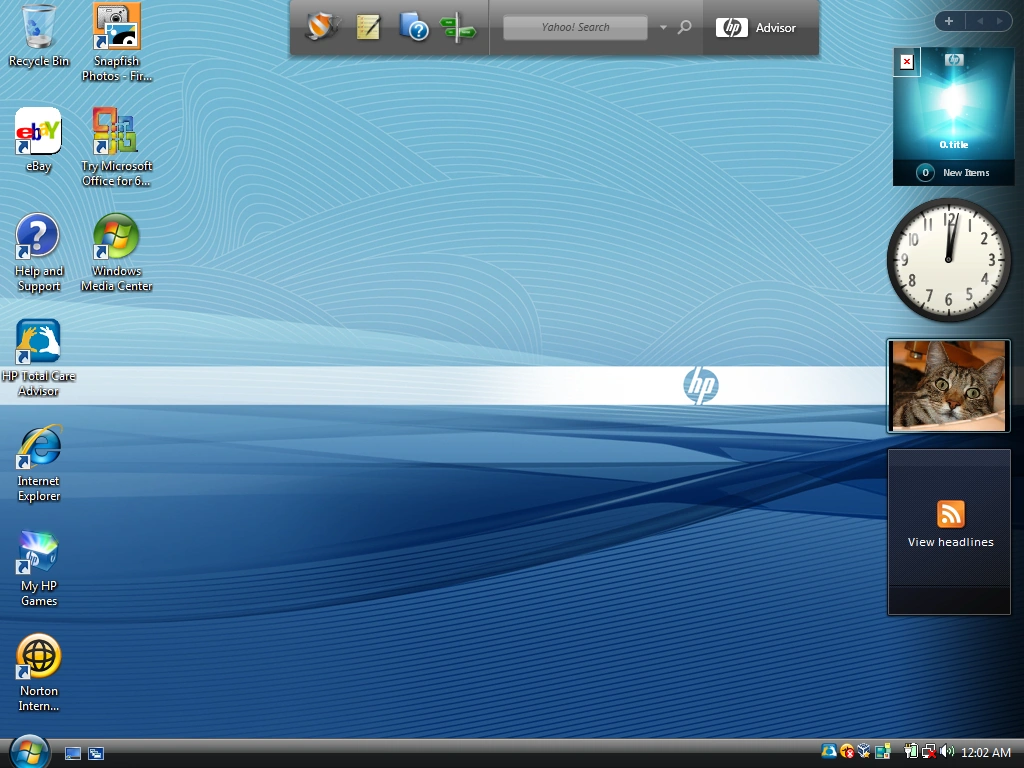The width and height of the screenshot is (1024, 768).
Task: Open Internet Explorer desktop shortcut
Action: pyautogui.click(x=38, y=444)
